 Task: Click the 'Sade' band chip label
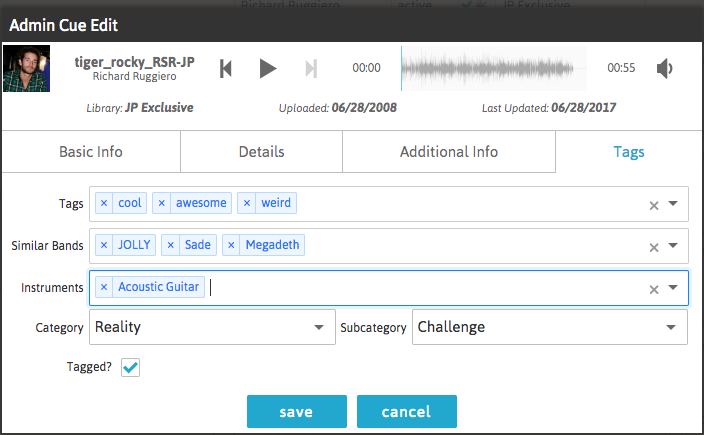tap(198, 245)
